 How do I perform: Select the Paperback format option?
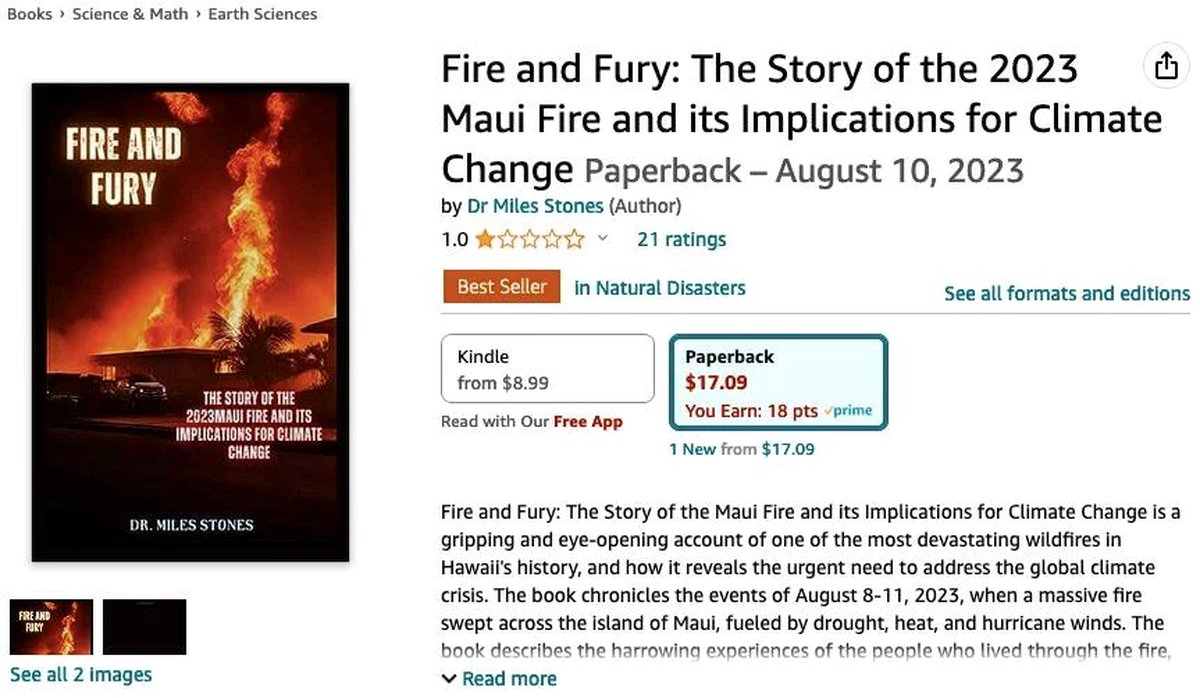pos(777,382)
